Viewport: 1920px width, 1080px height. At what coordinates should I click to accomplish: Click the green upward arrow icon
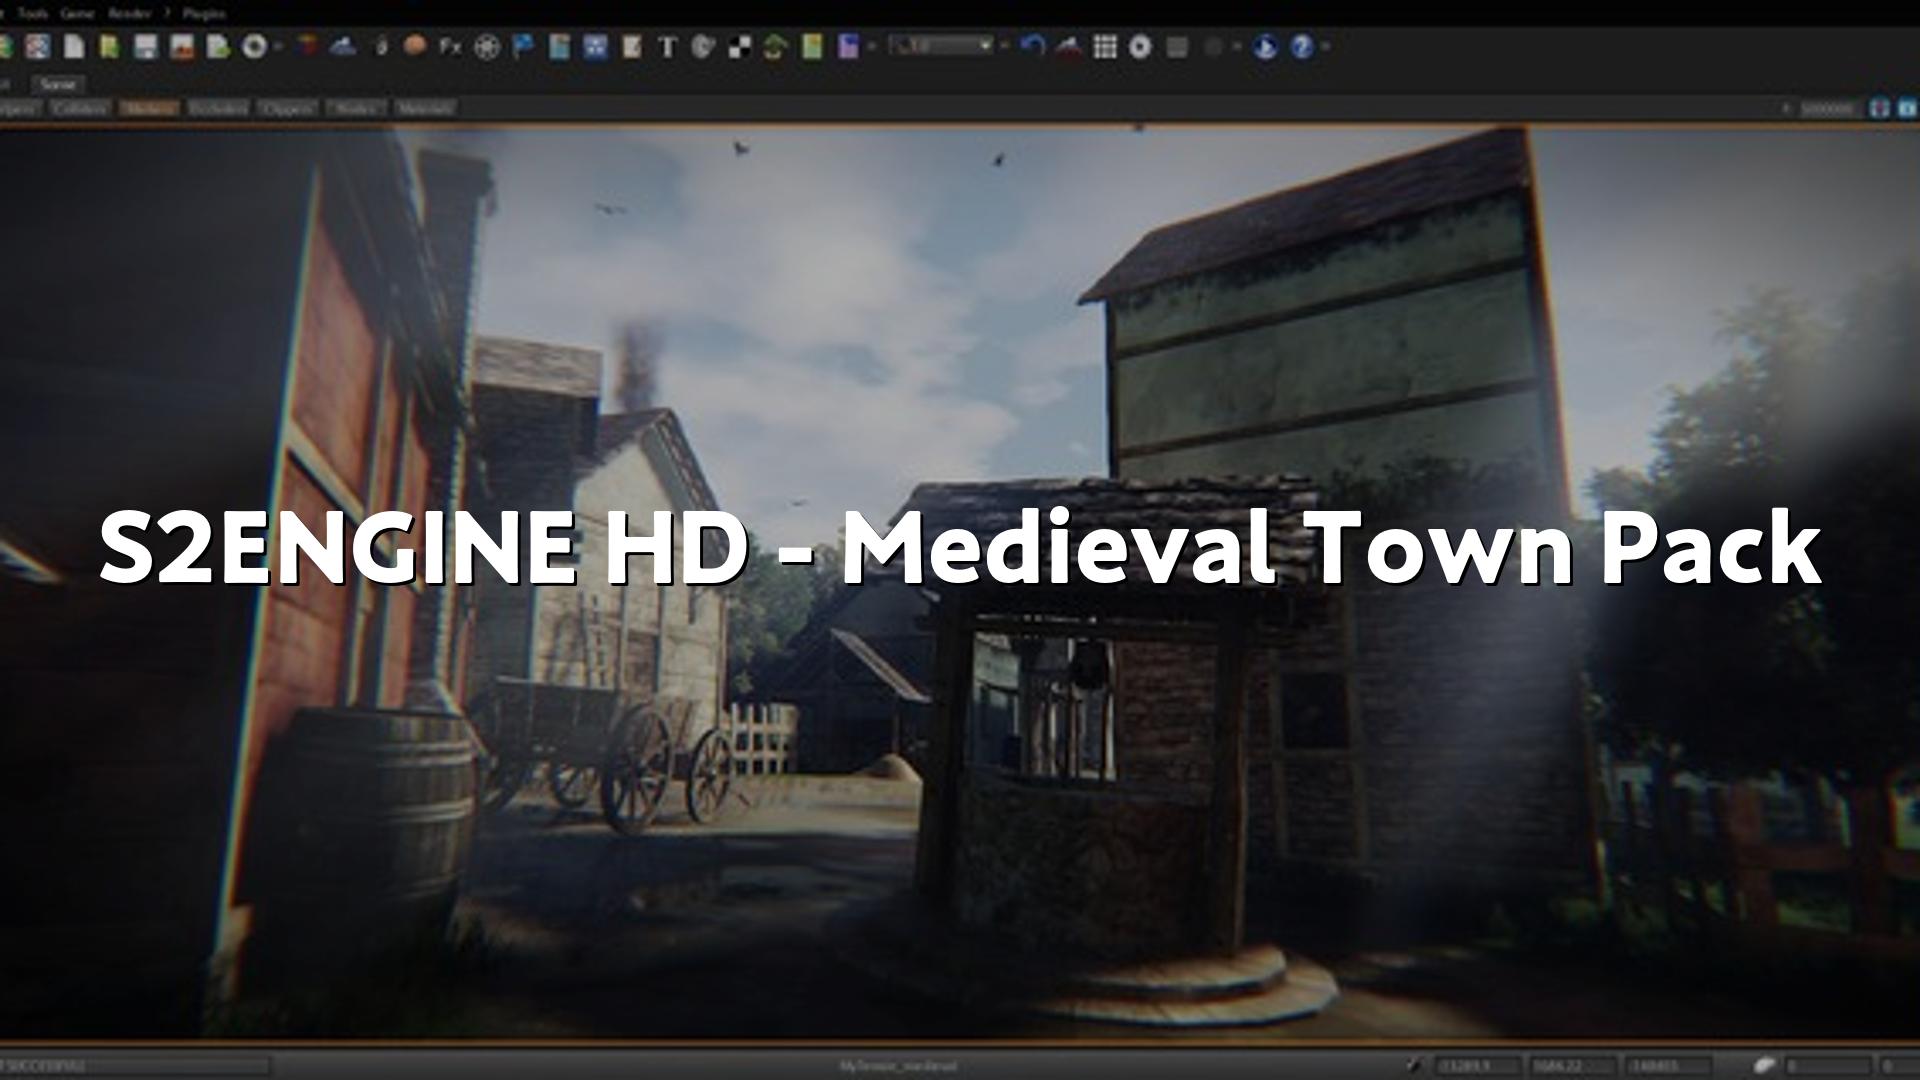pos(775,46)
